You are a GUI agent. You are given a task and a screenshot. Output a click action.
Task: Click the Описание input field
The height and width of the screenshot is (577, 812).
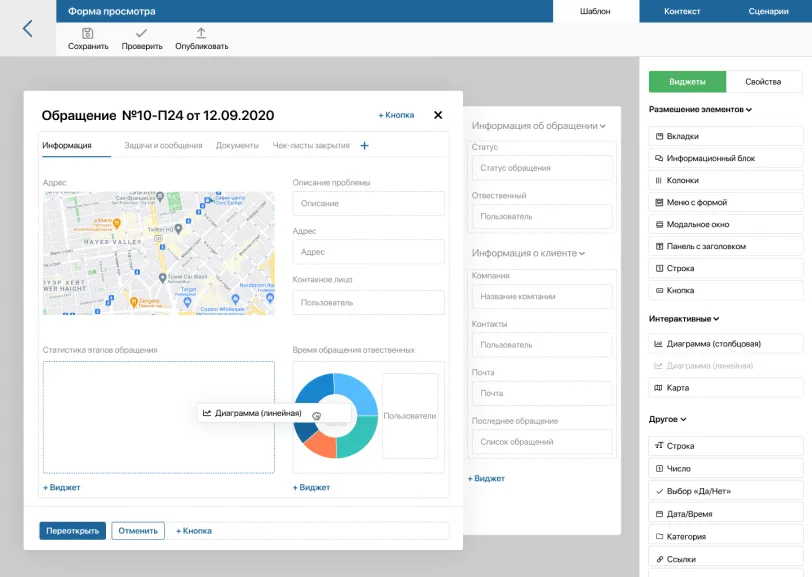point(368,204)
